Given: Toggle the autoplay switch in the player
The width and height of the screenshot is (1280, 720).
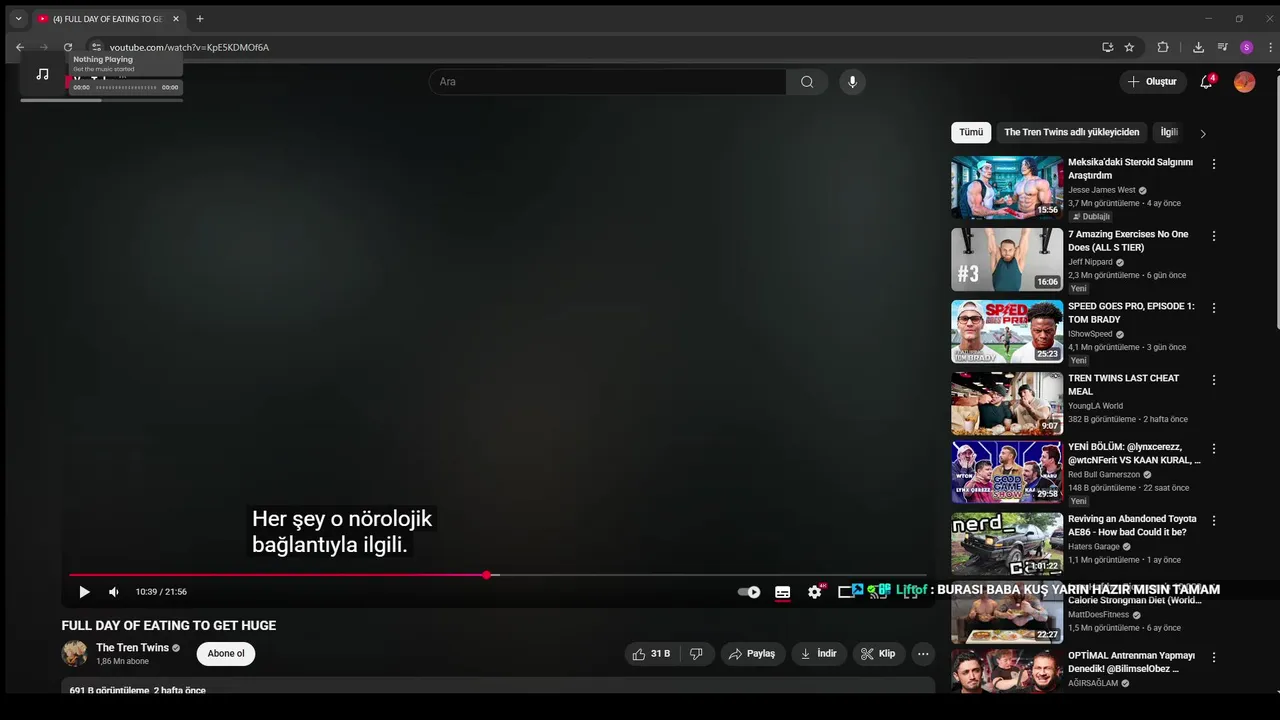Looking at the screenshot, I should point(749,592).
